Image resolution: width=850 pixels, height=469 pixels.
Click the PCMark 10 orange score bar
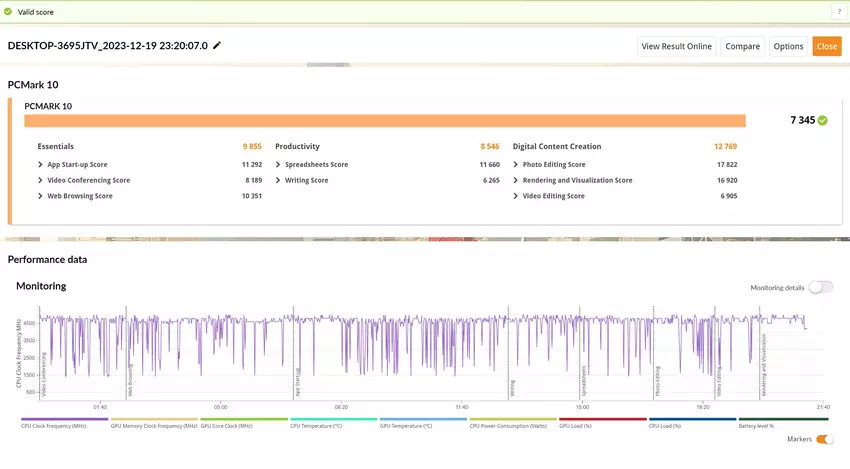(385, 120)
